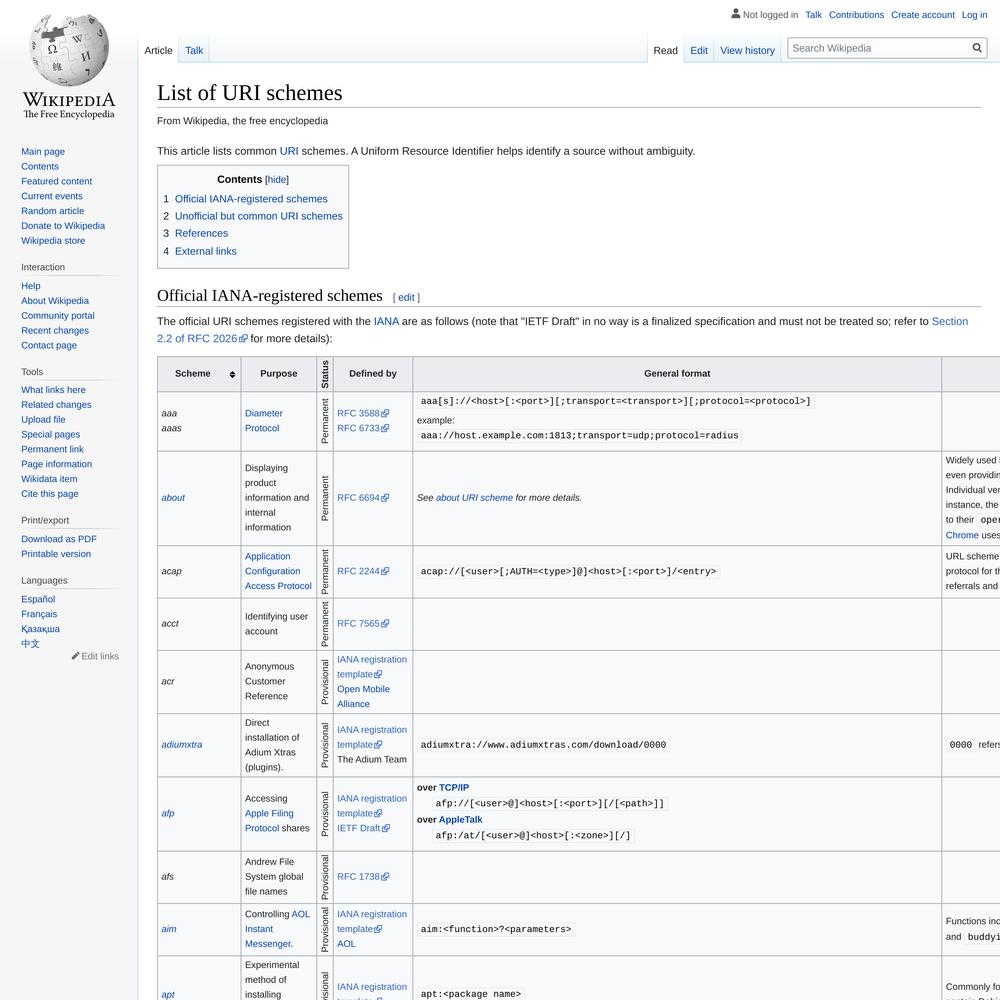View Recent changes

click(55, 330)
